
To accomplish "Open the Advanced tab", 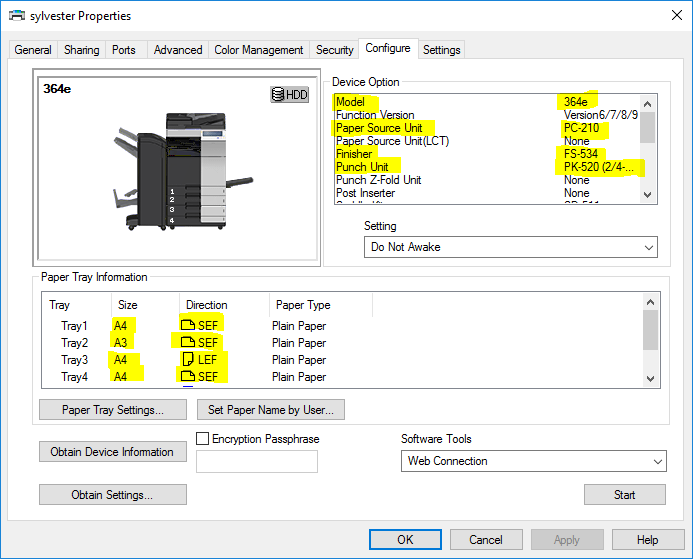I will tap(178, 50).
